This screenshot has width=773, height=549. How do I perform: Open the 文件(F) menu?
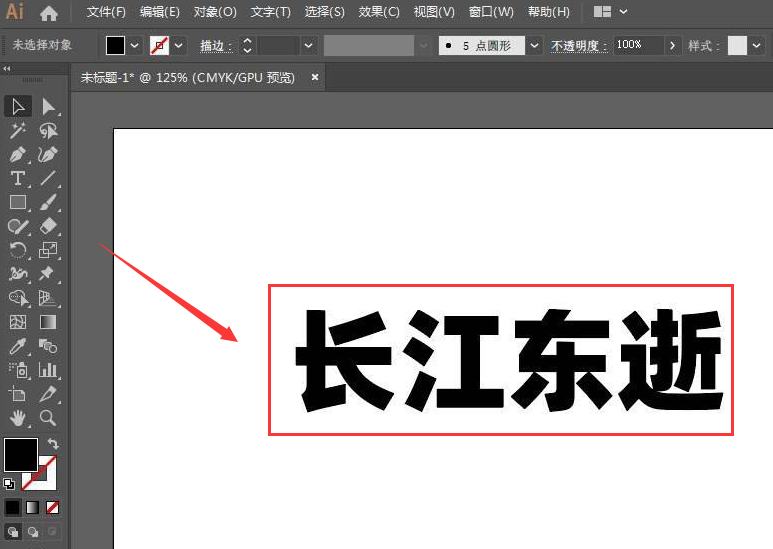pyautogui.click(x=106, y=12)
